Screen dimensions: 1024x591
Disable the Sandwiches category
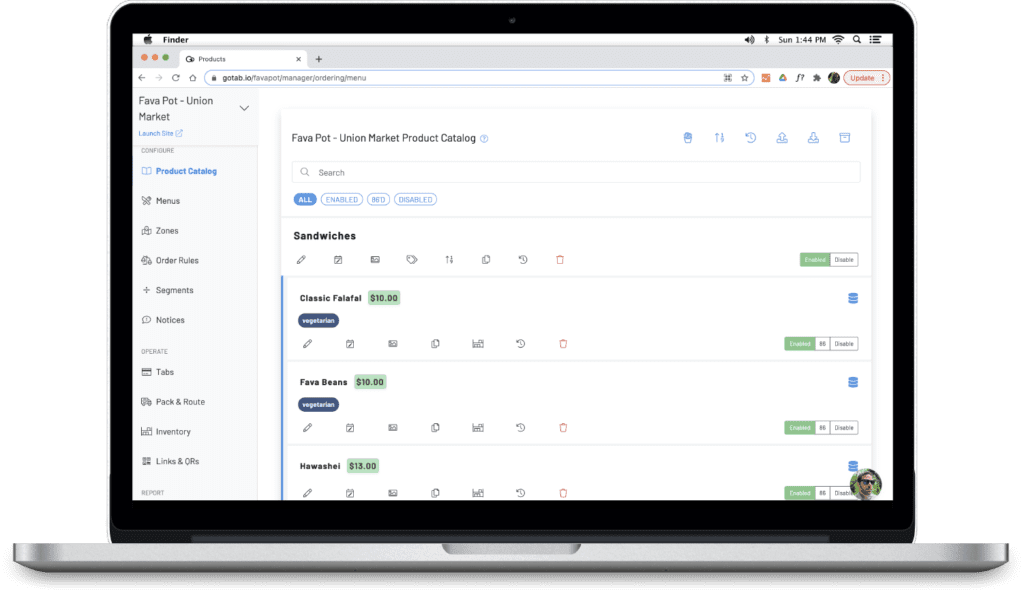(844, 260)
